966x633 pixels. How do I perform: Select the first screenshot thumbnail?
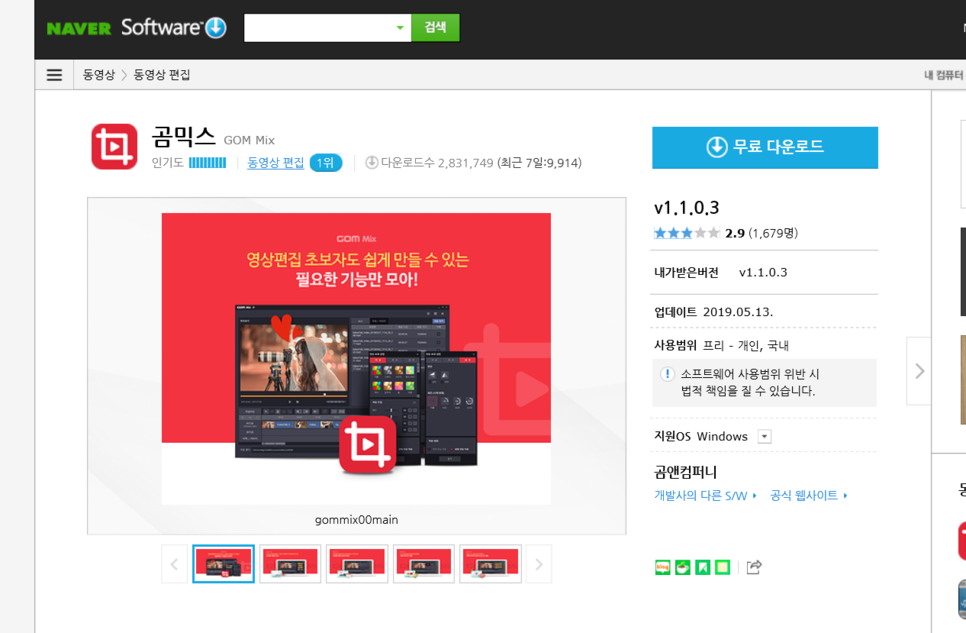[223, 564]
